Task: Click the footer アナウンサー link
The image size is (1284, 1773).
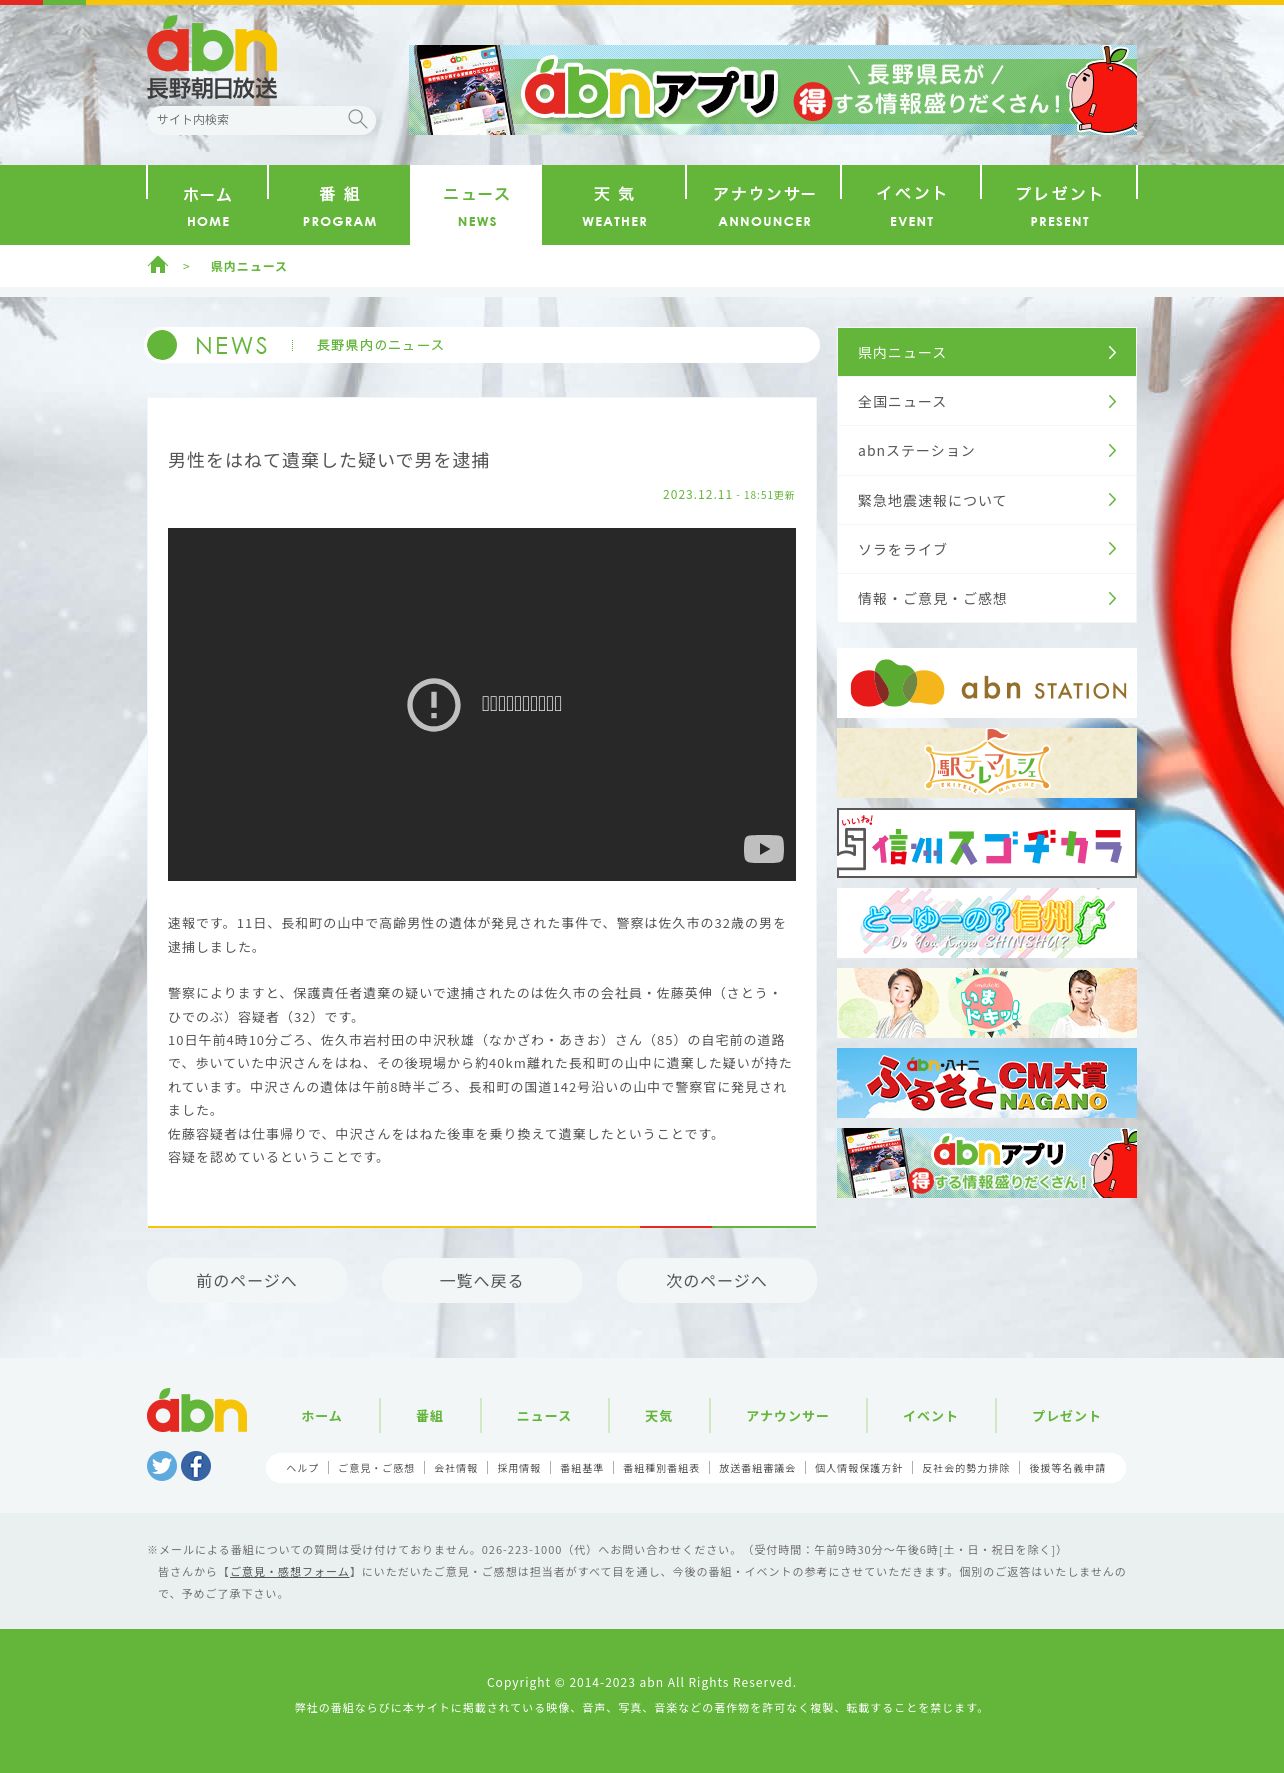Action: [788, 1416]
